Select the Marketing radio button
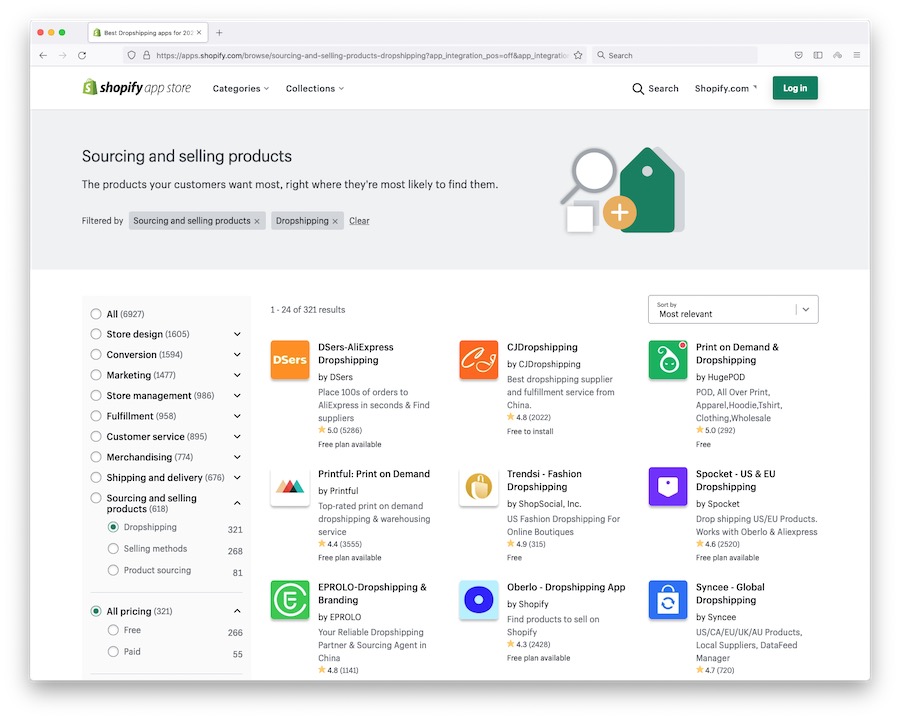This screenshot has height=720, width=900. coord(96,375)
